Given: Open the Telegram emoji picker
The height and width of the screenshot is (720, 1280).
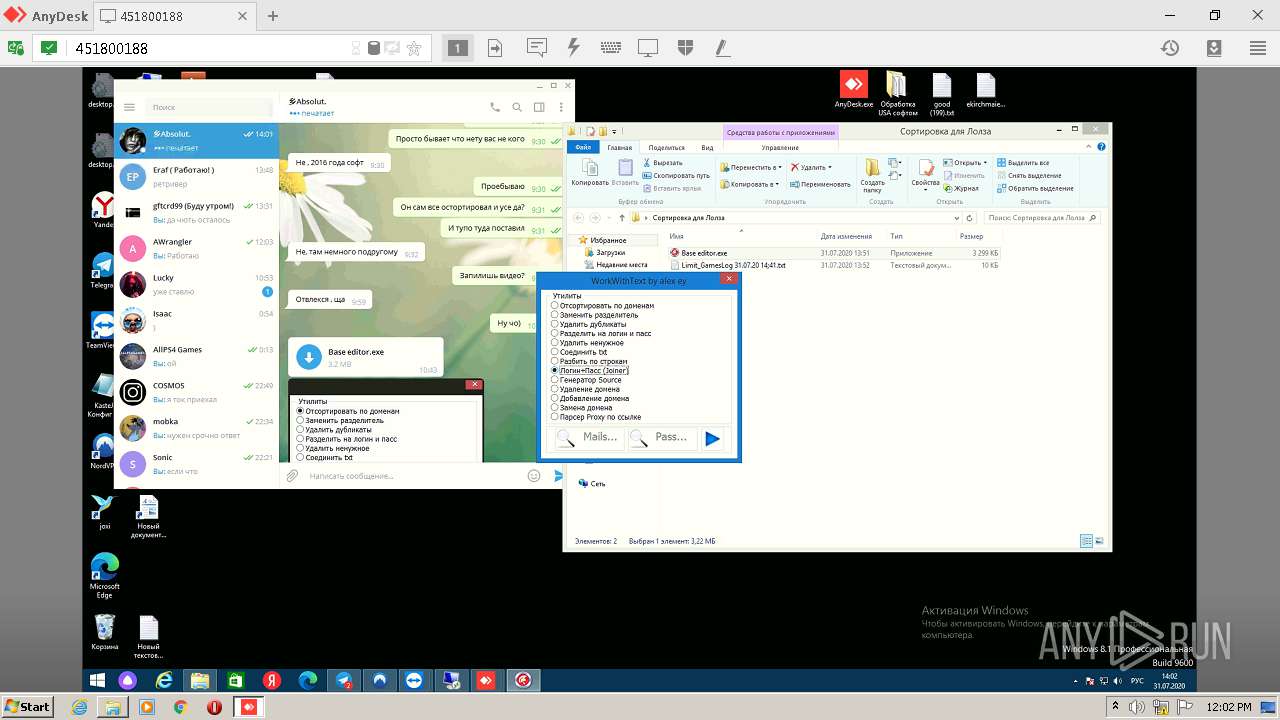Looking at the screenshot, I should (x=534, y=476).
